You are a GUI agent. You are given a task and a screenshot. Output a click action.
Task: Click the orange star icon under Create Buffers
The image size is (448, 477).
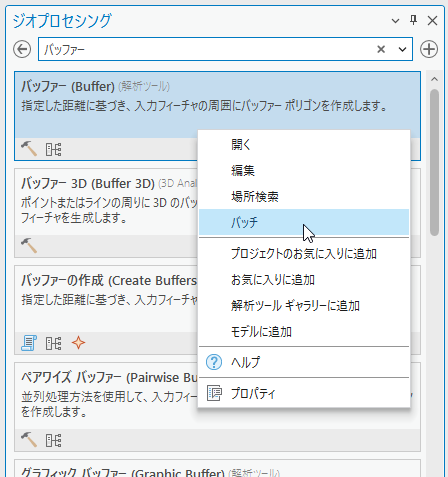click(78, 343)
